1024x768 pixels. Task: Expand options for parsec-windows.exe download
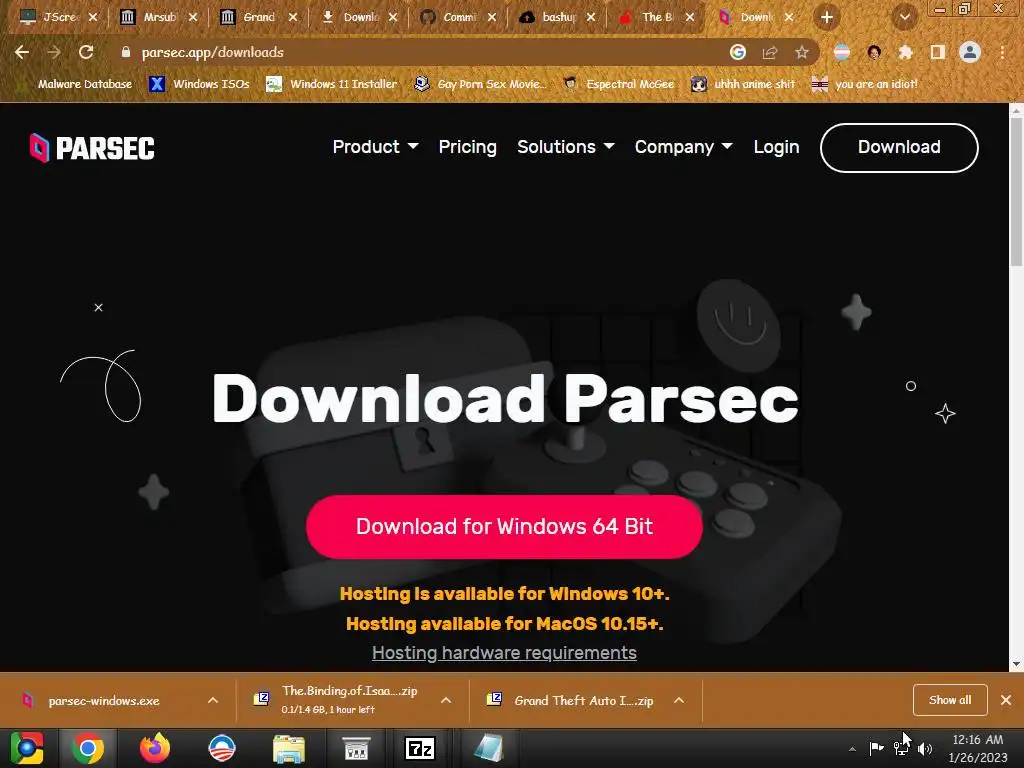pos(213,700)
